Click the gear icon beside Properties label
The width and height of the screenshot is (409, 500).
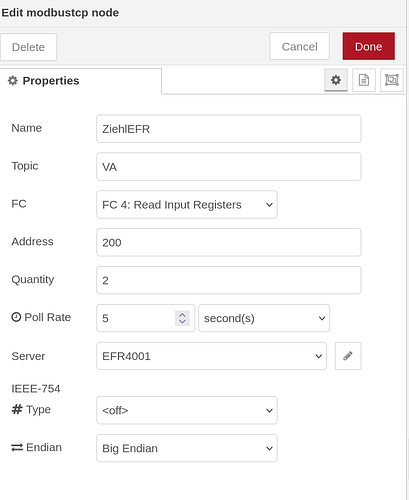click(x=13, y=81)
